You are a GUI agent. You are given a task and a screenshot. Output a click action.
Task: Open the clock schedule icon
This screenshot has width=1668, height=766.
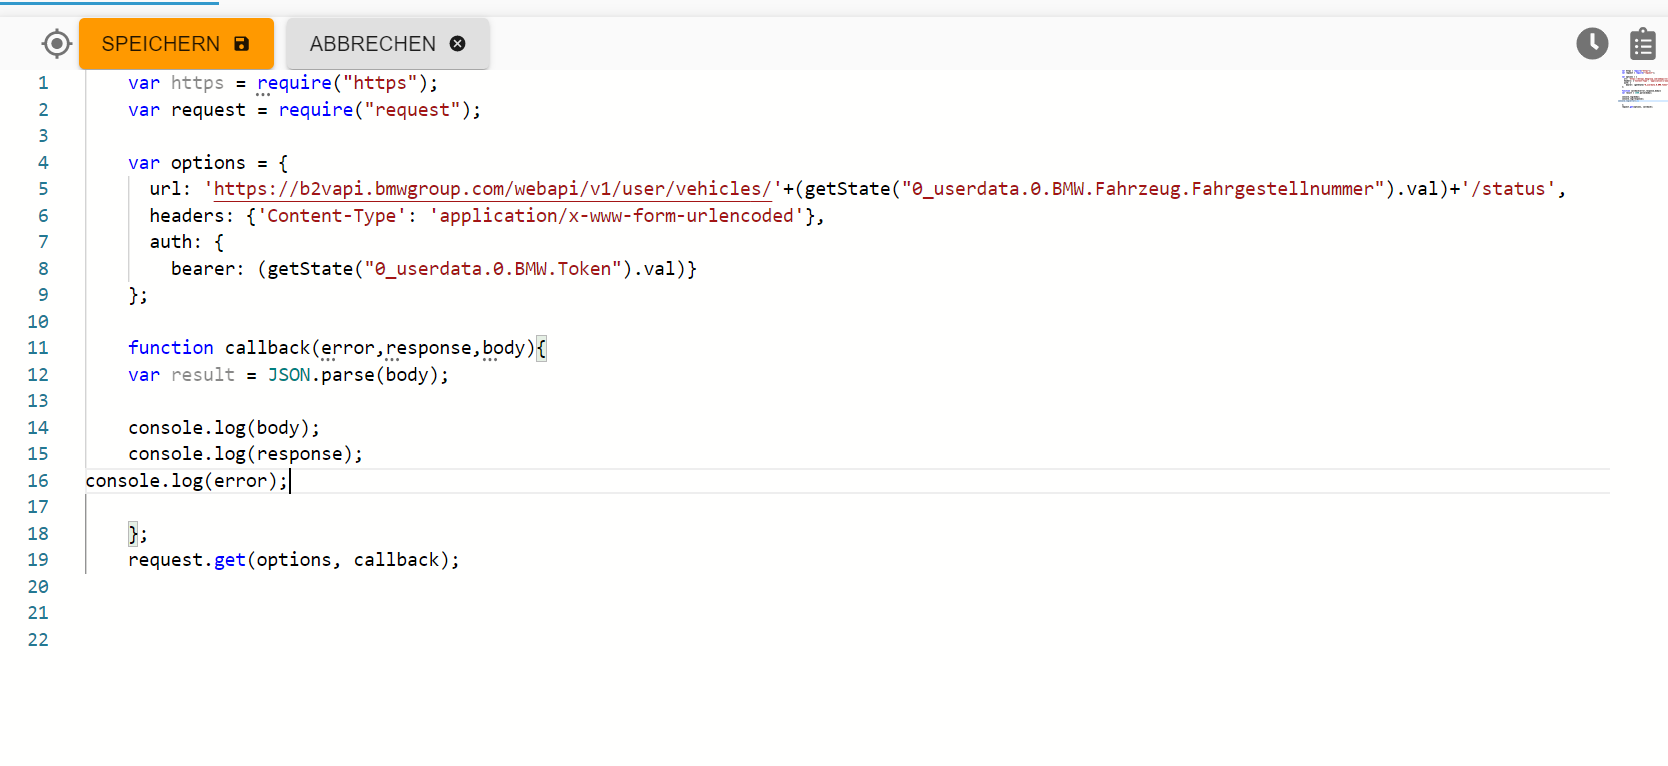(1592, 44)
